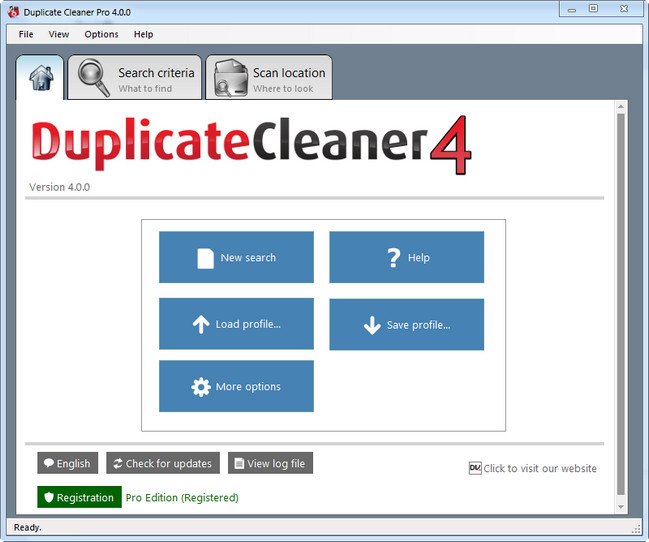The image size is (649, 542).
Task: Click Check for updates
Action: click(163, 463)
